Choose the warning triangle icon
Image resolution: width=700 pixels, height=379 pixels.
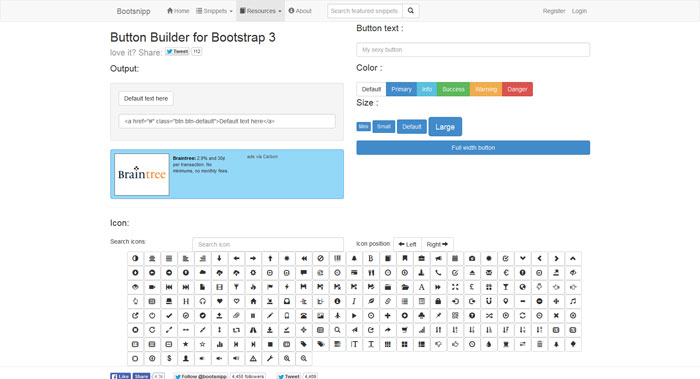(253, 358)
